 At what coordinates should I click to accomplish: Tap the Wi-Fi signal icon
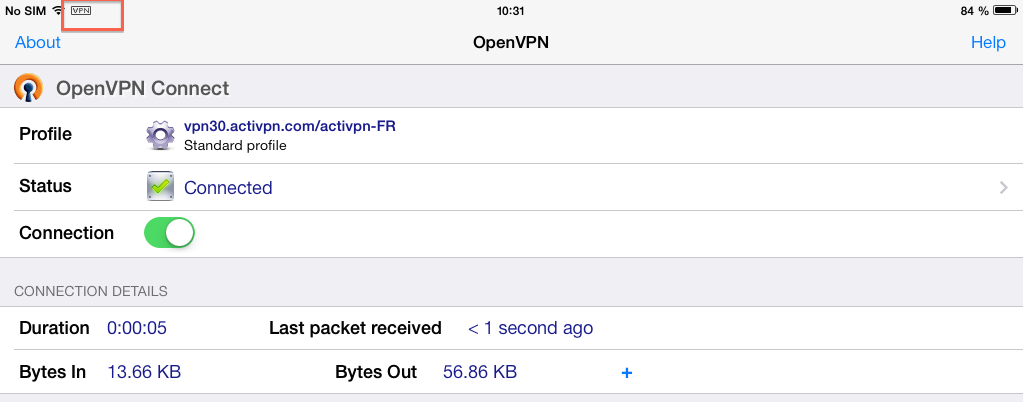(x=59, y=11)
